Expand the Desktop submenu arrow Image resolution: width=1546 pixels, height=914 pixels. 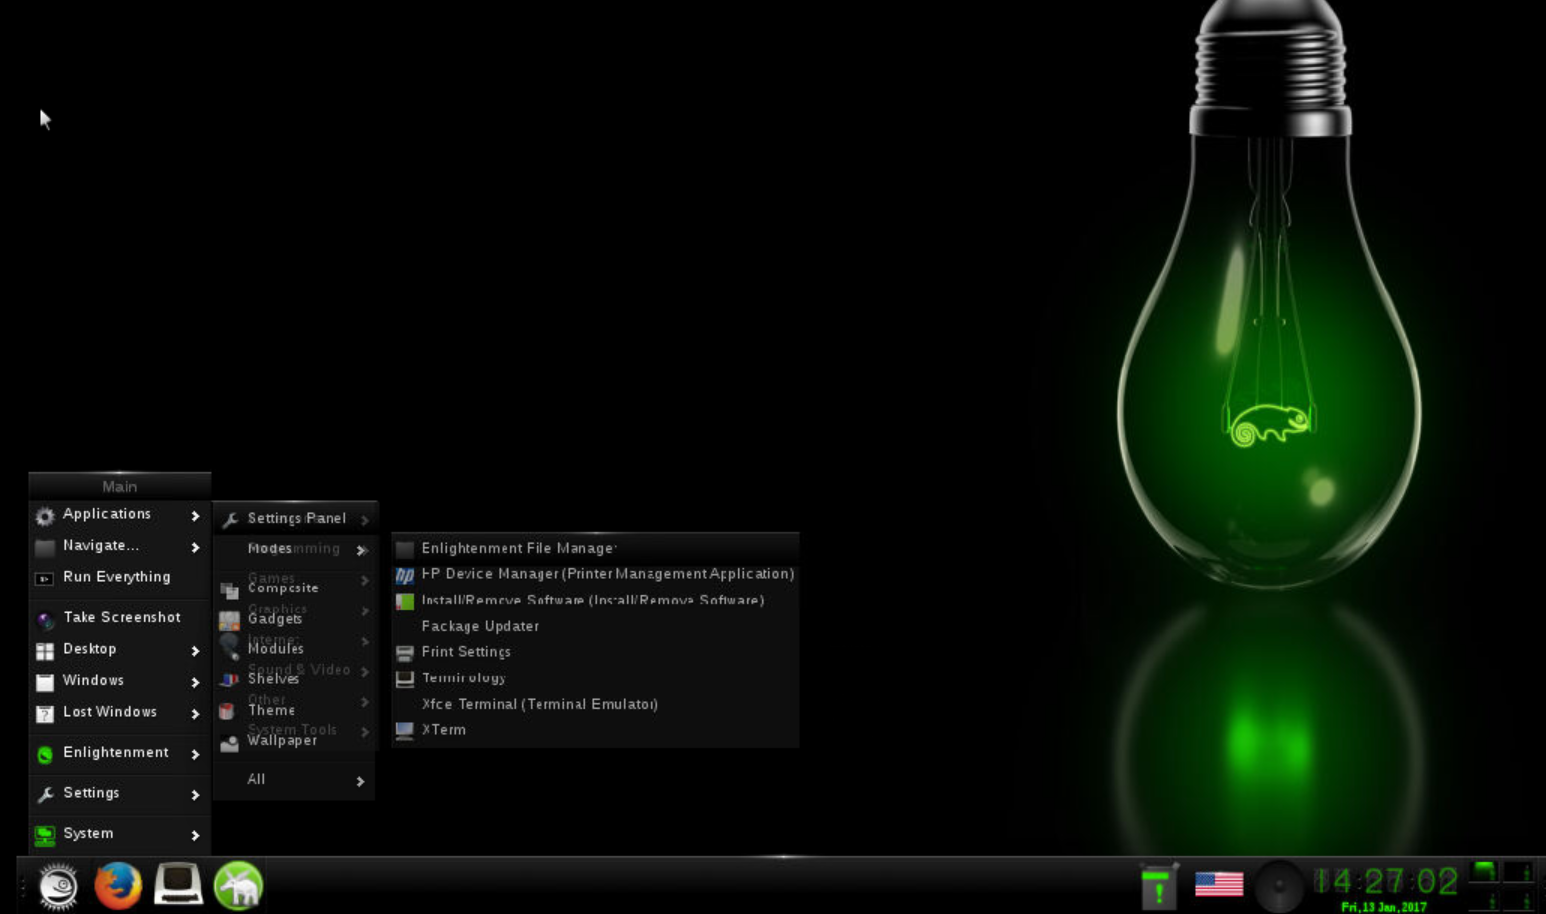(195, 650)
